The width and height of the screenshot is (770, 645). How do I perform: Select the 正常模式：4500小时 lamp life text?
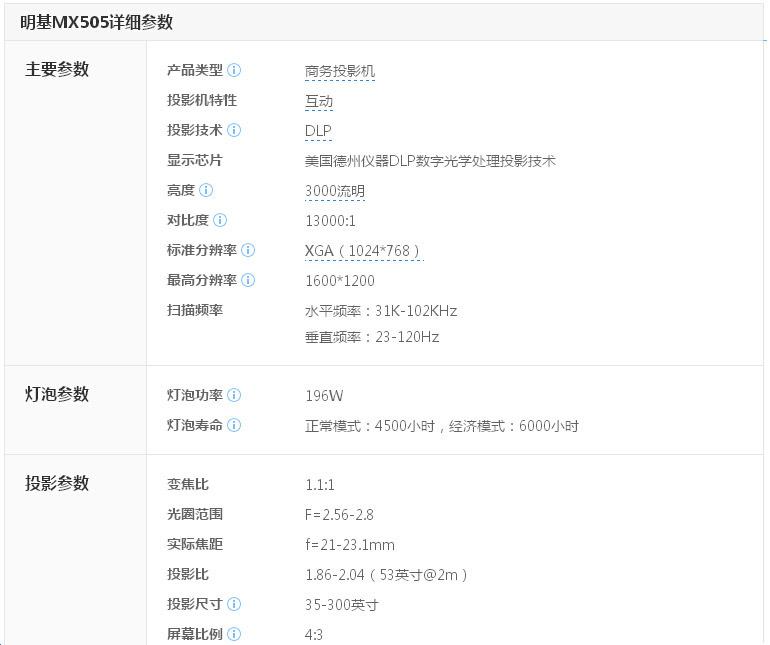370,426
